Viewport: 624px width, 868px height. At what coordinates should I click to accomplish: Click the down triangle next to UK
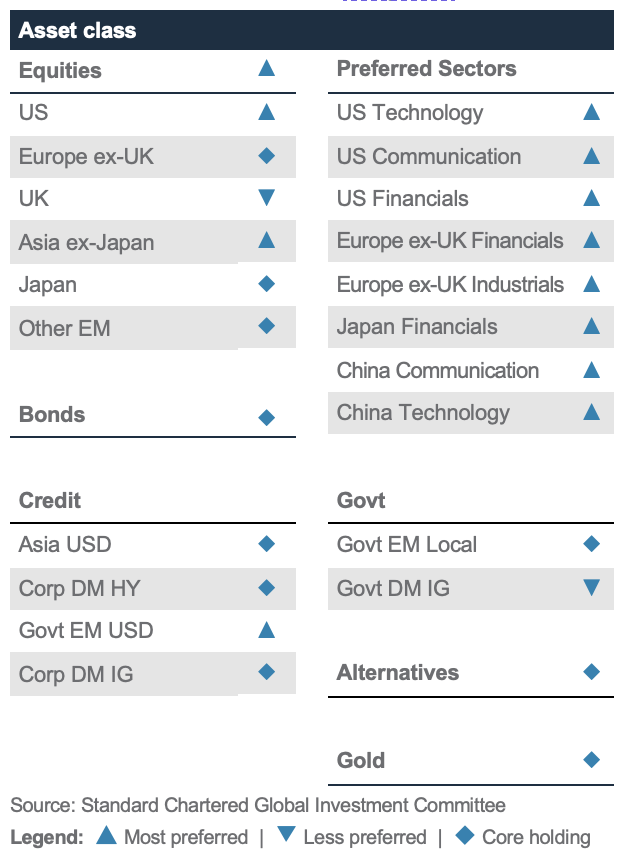click(266, 198)
